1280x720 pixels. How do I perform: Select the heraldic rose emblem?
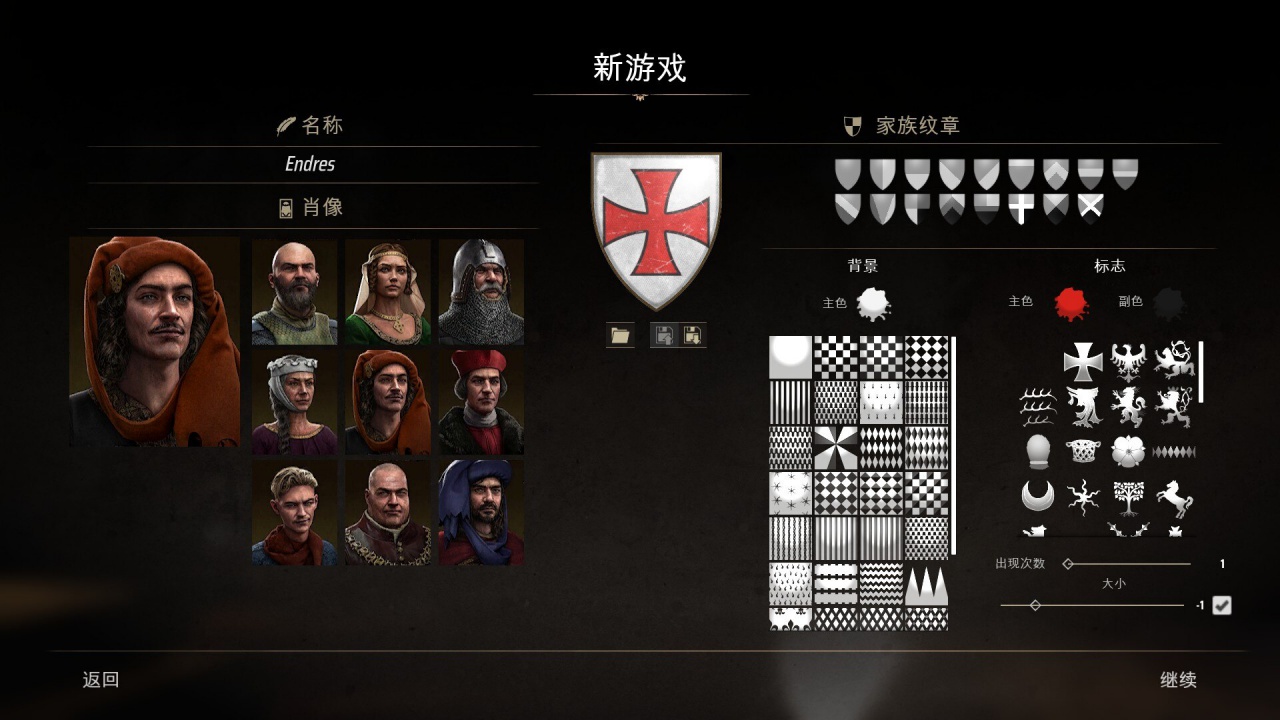tap(1128, 451)
